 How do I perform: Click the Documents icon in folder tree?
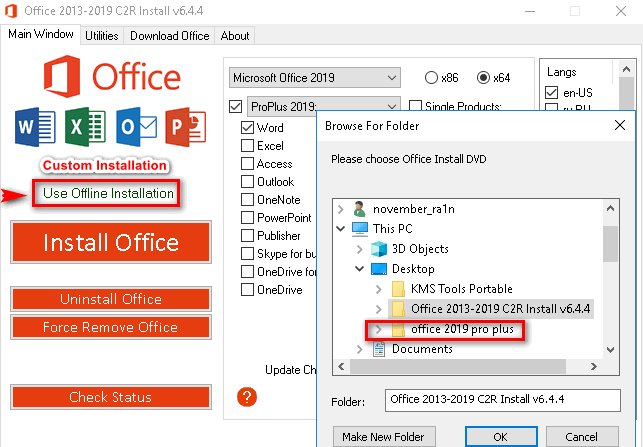pos(379,349)
